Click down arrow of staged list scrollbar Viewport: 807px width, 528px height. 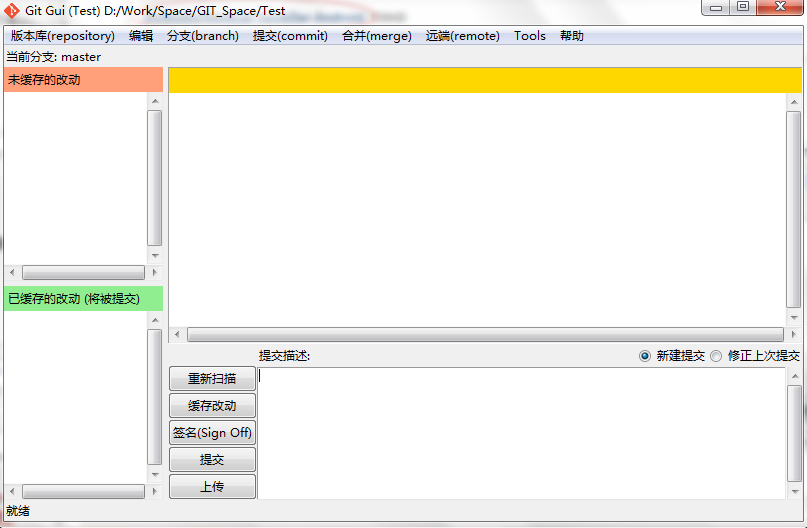[155, 474]
